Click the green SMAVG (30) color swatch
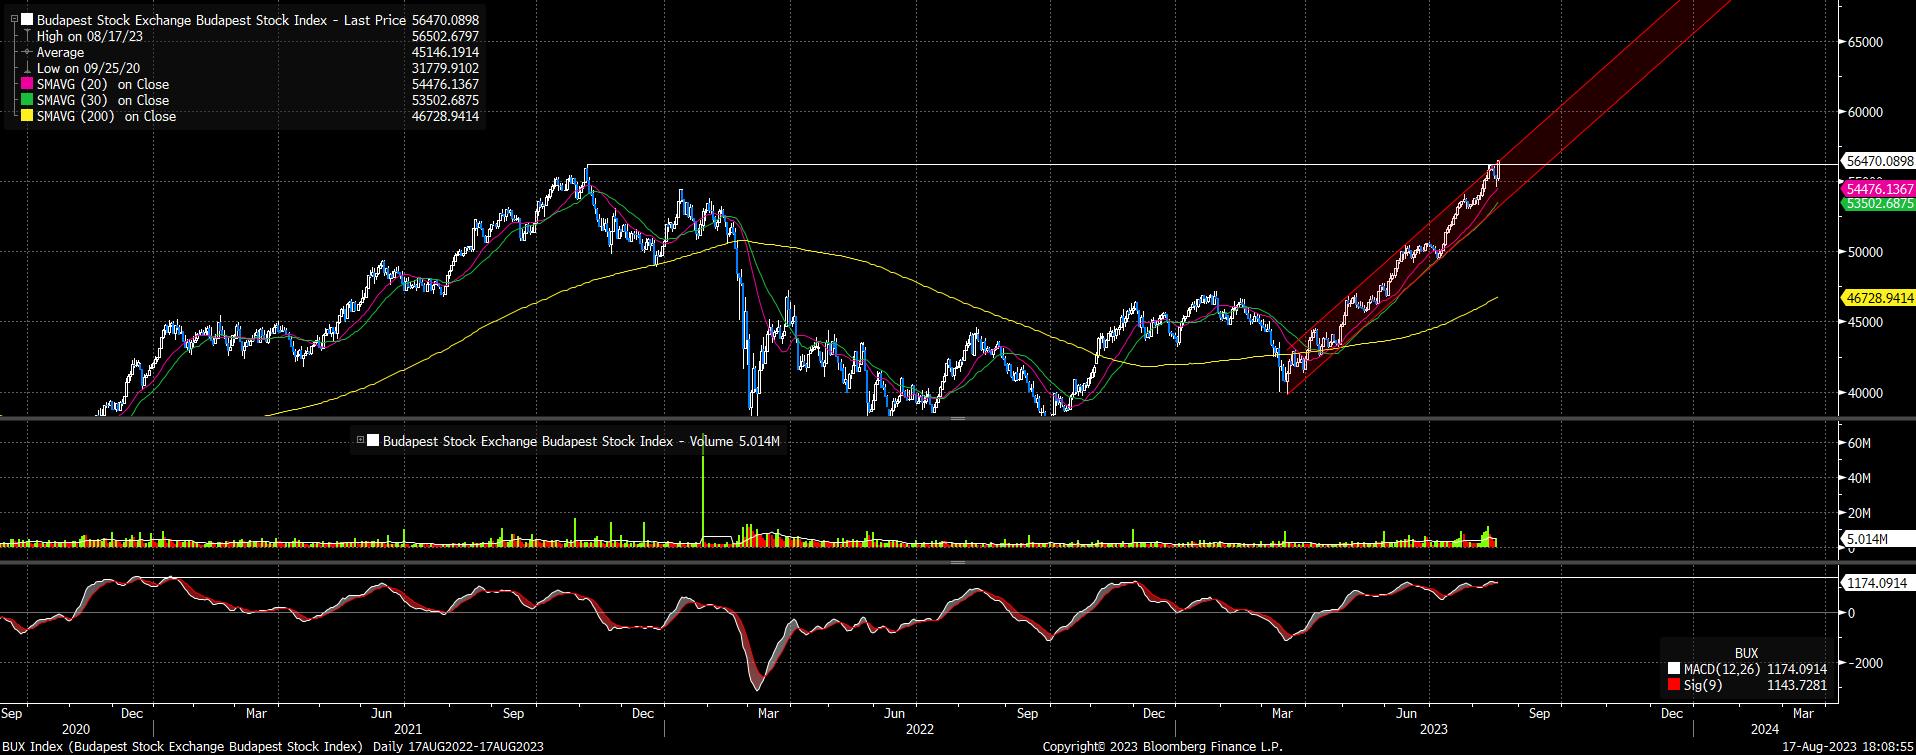Viewport: 1916px width, 755px height. tap(28, 101)
